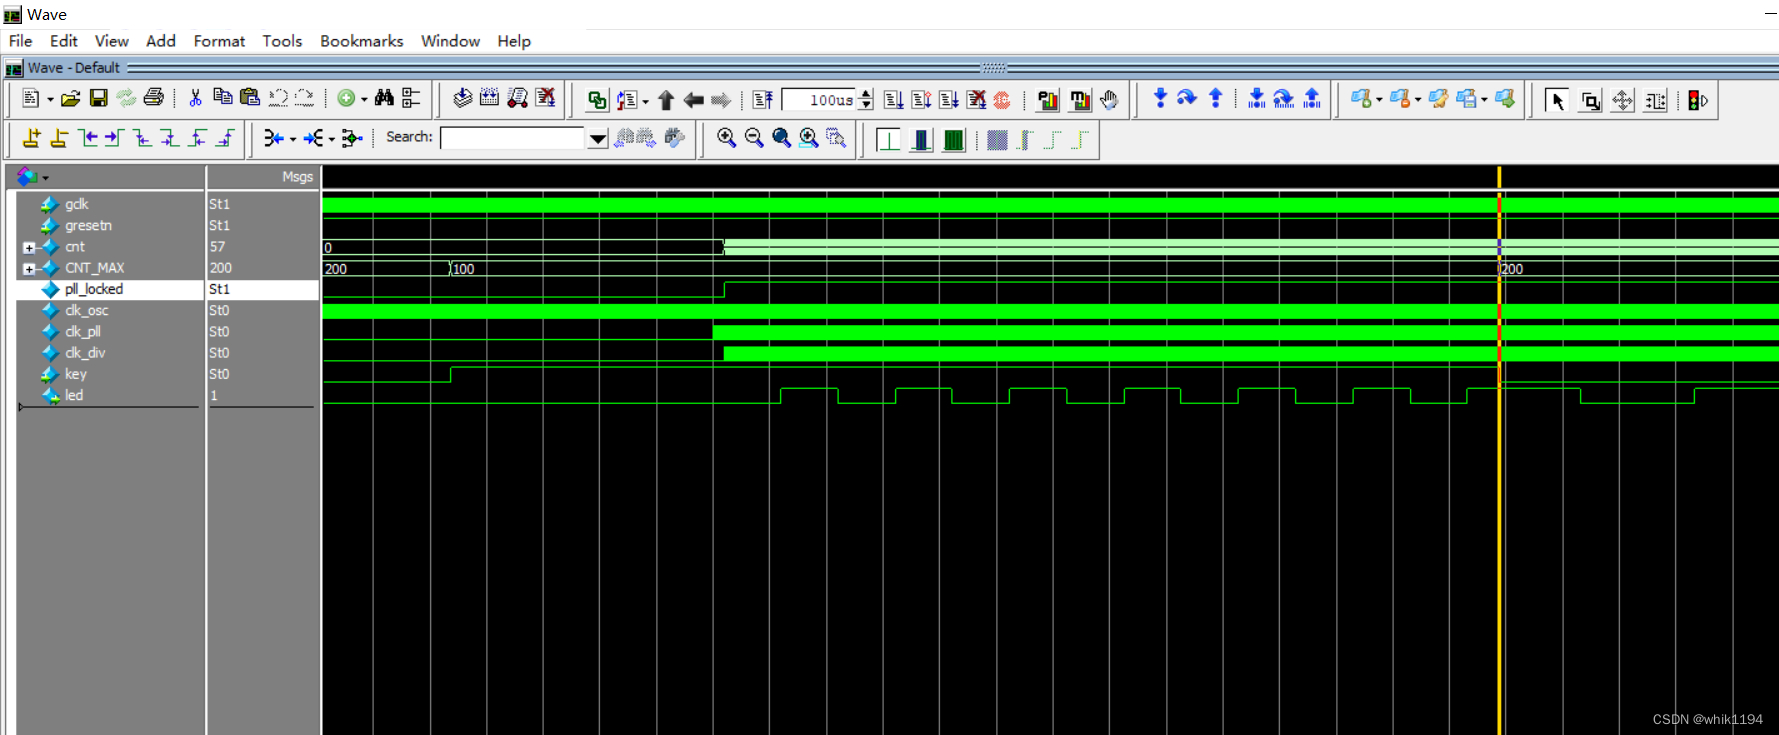
Task: Toggle the zoom mode box tool
Action: point(1590,100)
